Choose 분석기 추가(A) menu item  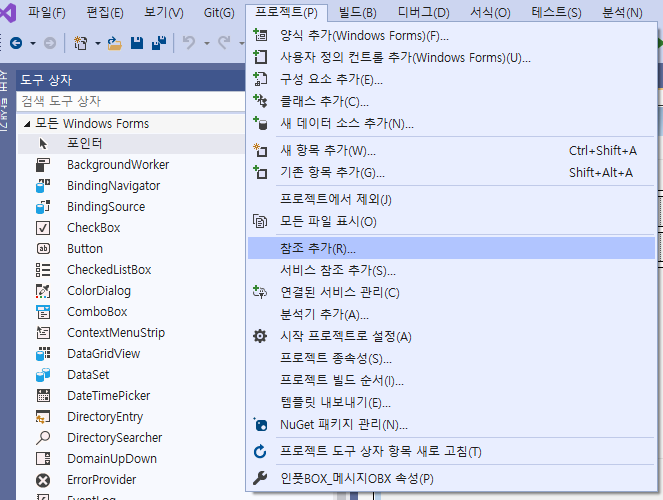click(451, 314)
